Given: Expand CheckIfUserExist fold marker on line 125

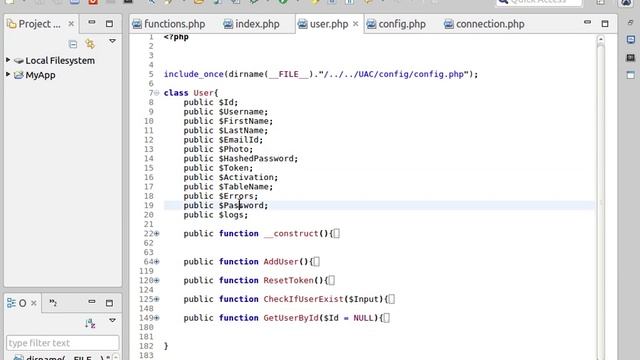Looking at the screenshot, I should 157,300.
